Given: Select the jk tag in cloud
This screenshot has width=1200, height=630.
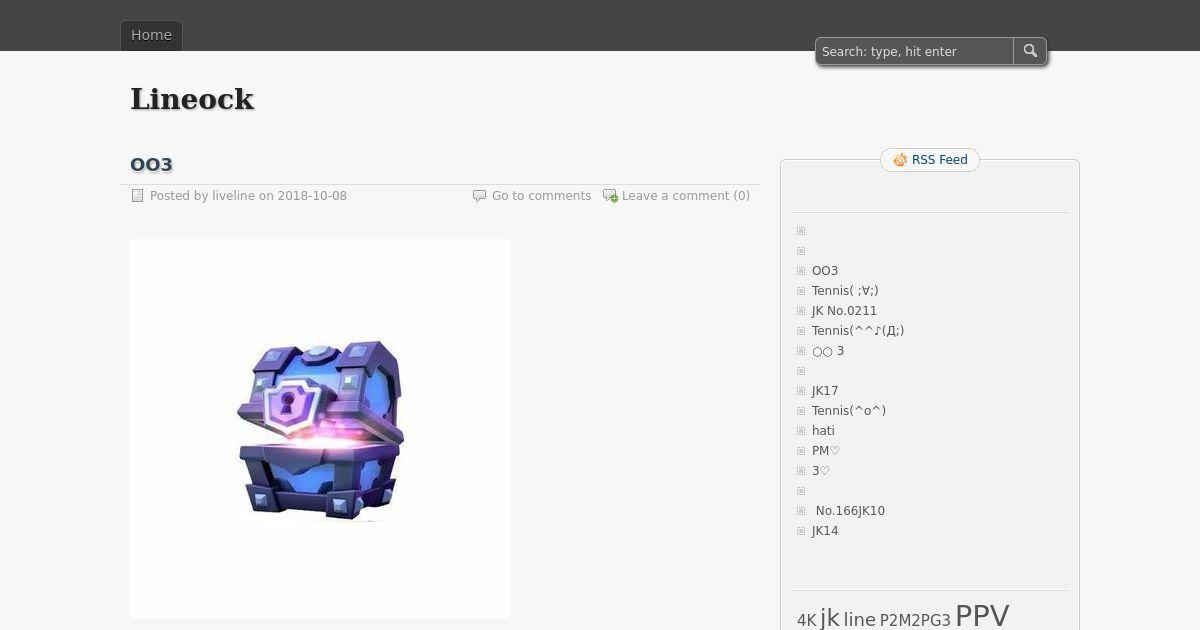Looking at the screenshot, I should coord(830,618).
